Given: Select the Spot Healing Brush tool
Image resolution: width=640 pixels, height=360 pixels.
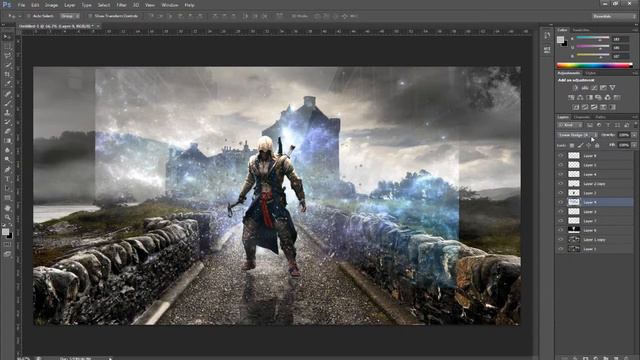Looking at the screenshot, I should tap(7, 93).
